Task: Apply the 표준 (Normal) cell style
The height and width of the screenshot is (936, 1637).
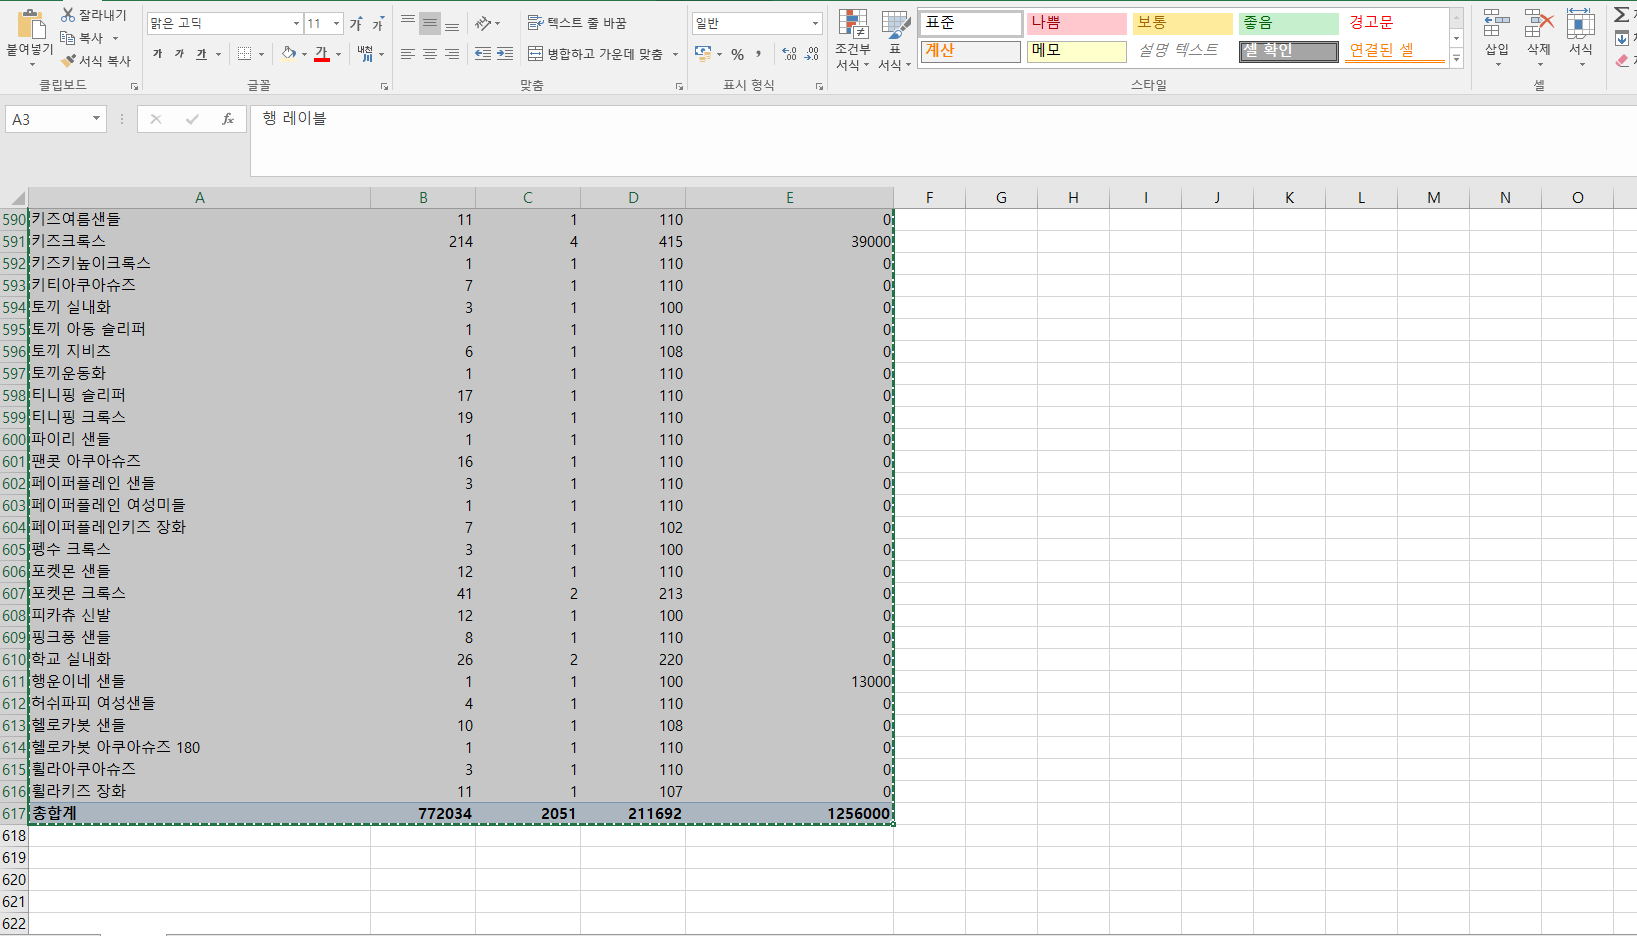Action: [970, 23]
